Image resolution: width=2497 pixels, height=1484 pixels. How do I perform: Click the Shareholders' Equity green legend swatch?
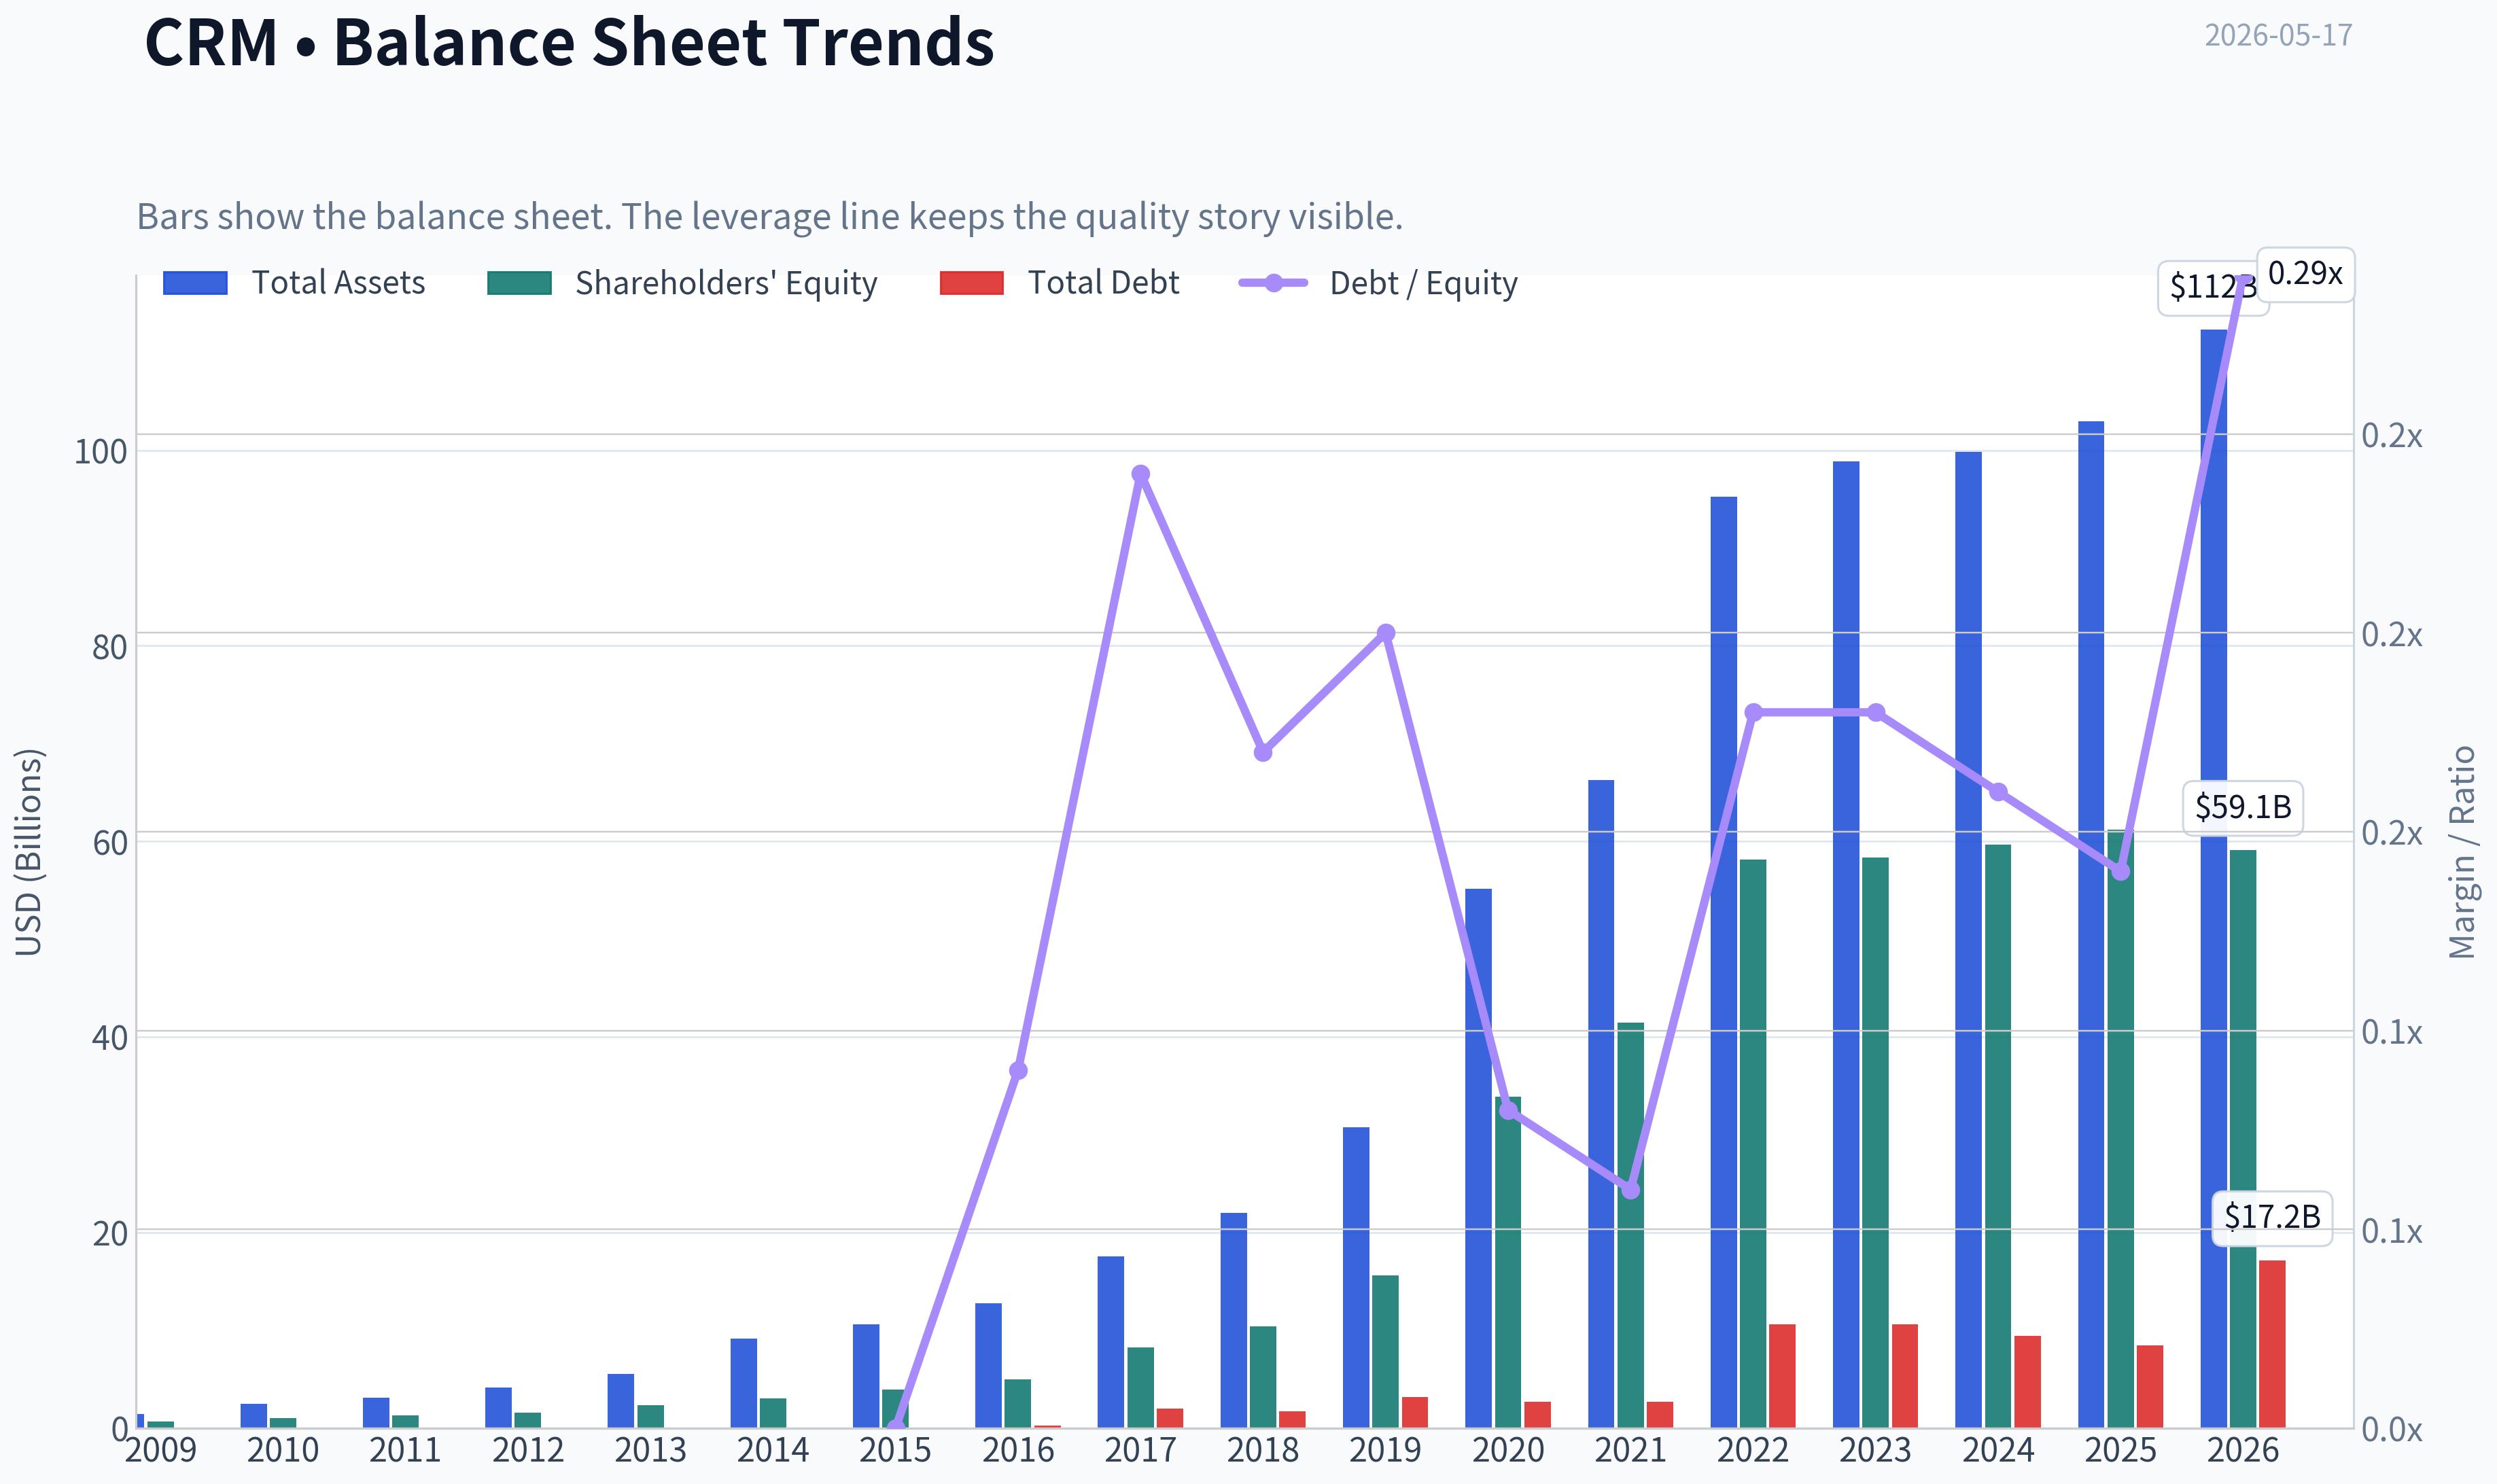(x=519, y=283)
